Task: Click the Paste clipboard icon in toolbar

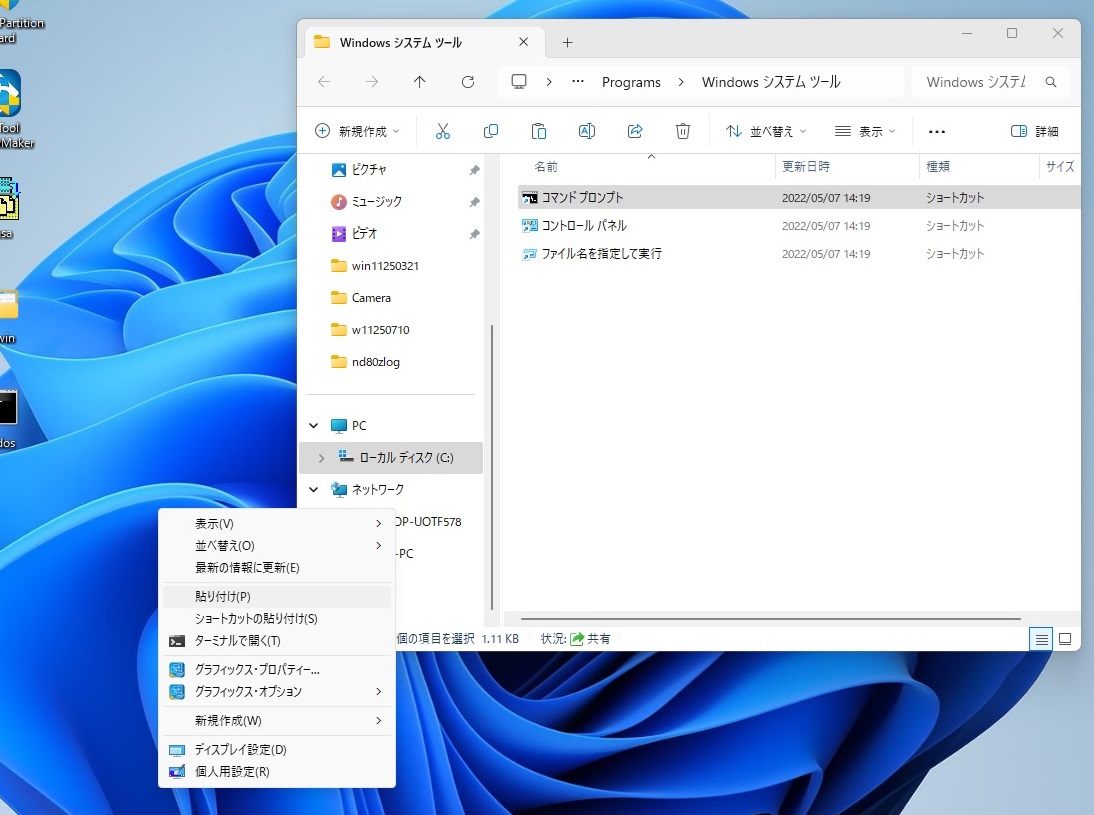Action: (x=539, y=131)
